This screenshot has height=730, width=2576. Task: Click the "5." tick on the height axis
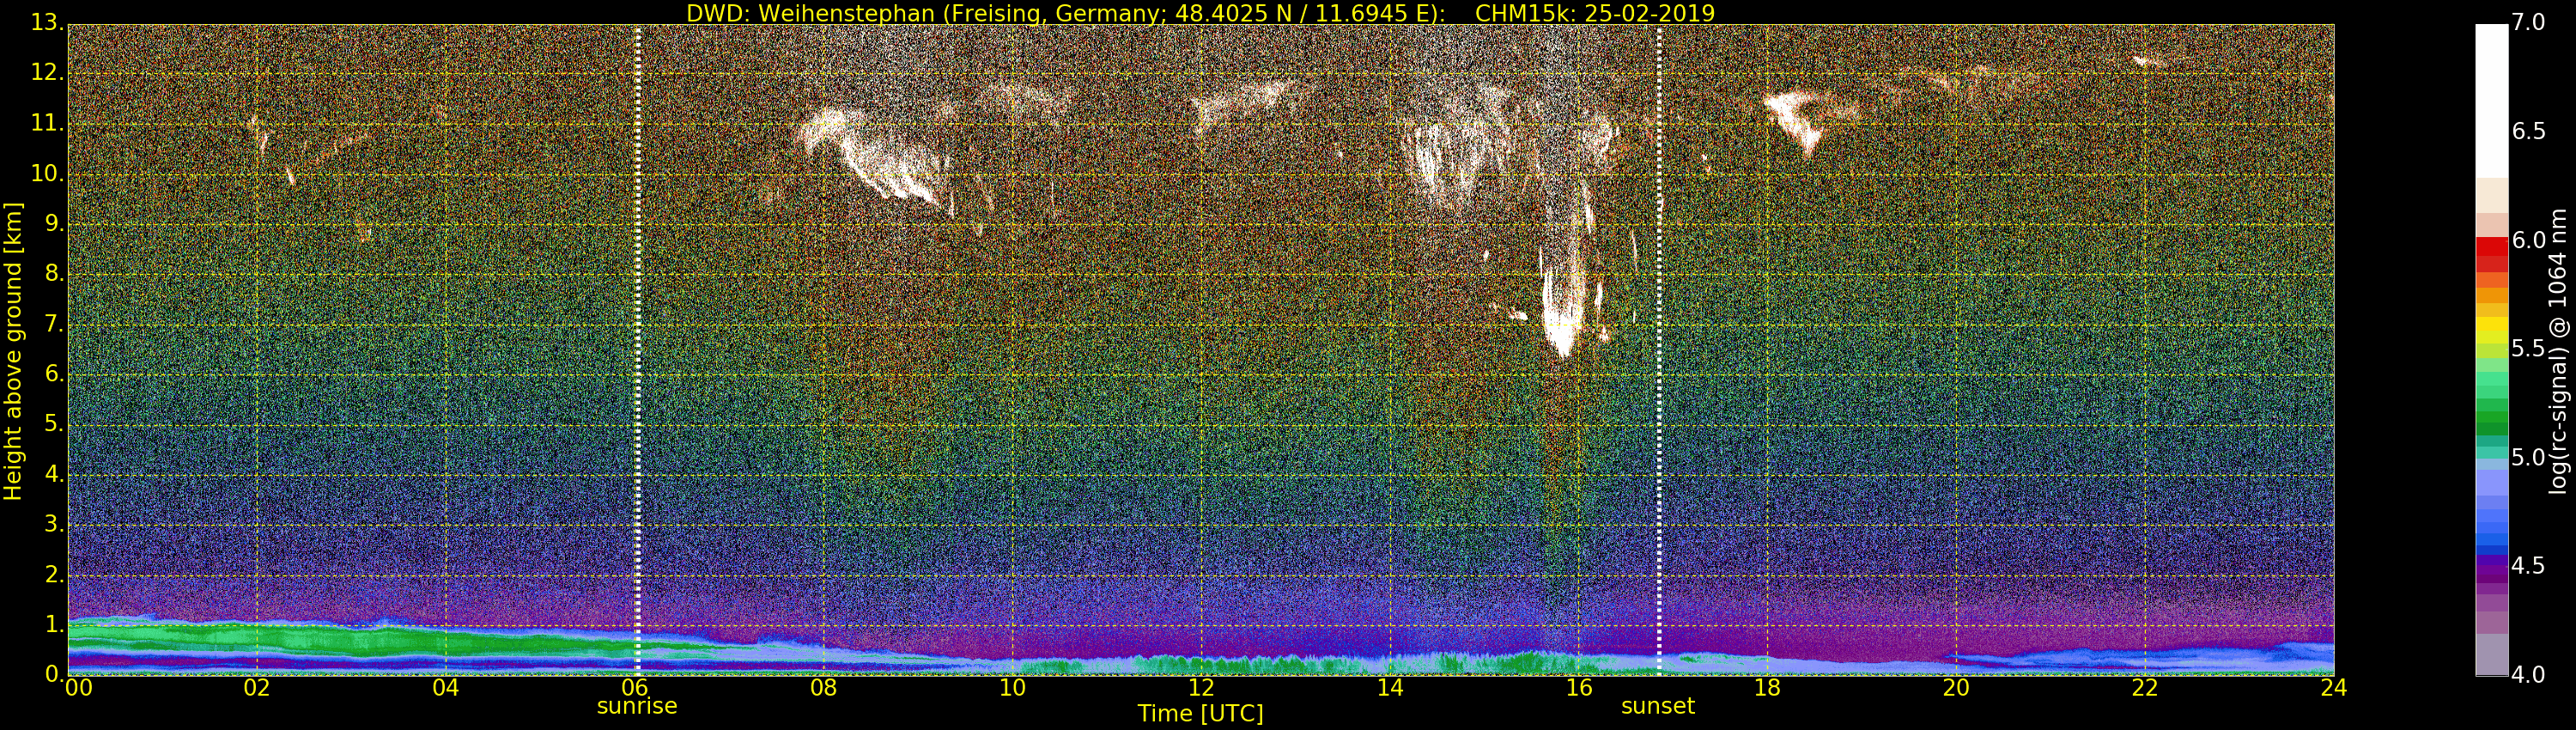pos(54,424)
